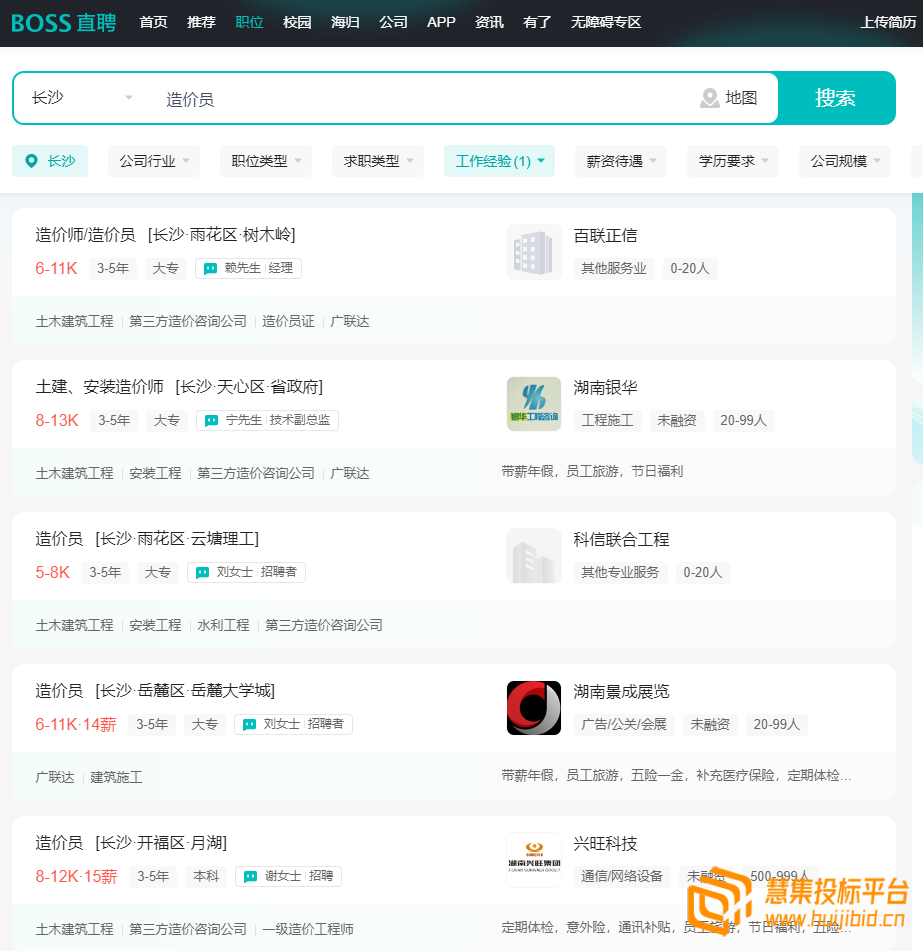Click 通信/网络设备 industry tag
The height and width of the screenshot is (951, 923).
[x=622, y=876]
